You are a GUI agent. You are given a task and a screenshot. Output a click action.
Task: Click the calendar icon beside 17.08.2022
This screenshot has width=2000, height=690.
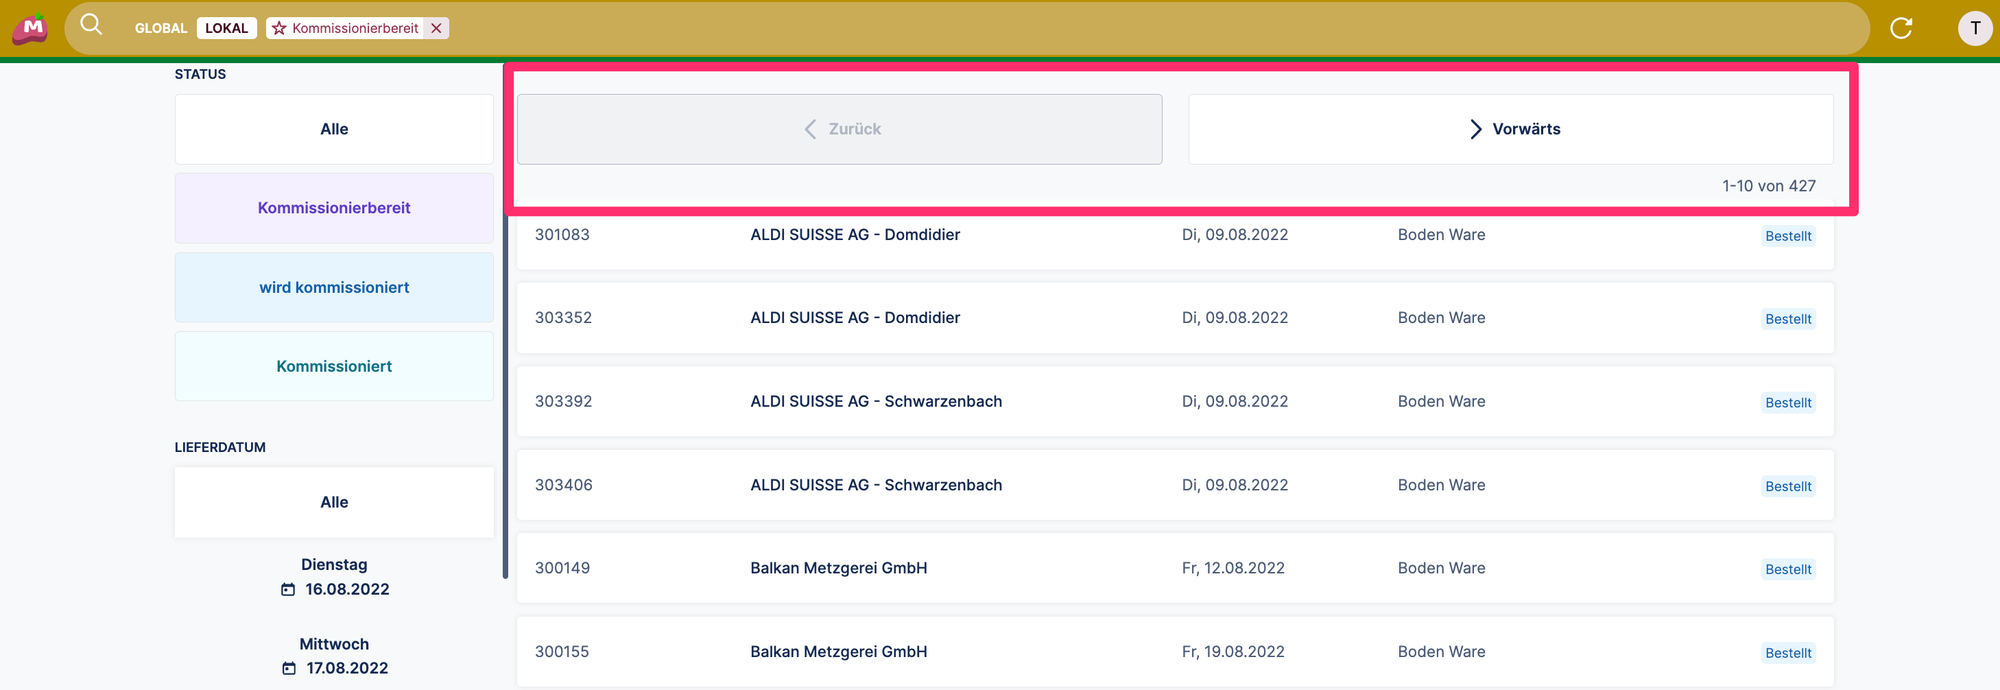pyautogui.click(x=289, y=668)
